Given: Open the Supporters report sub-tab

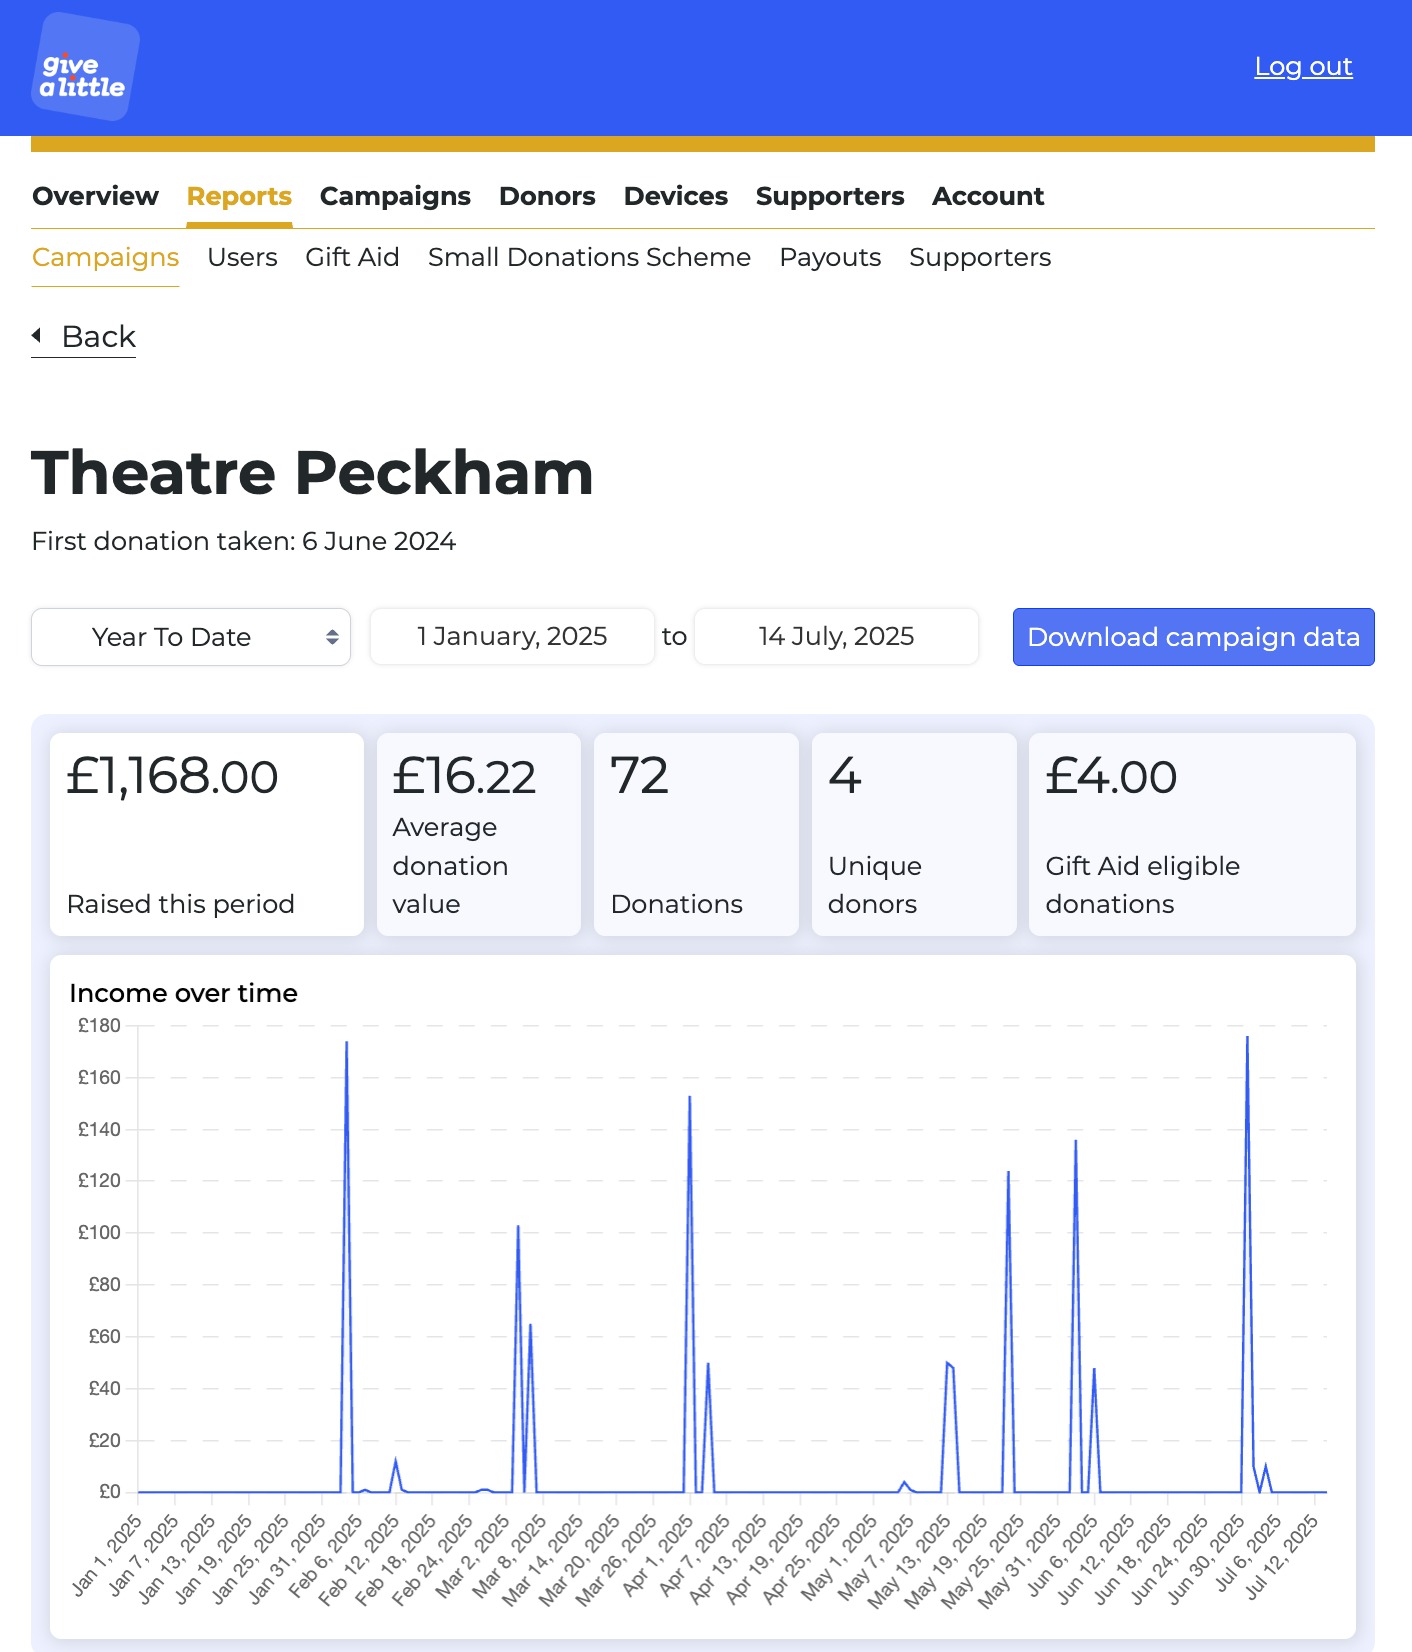Looking at the screenshot, I should point(980,257).
